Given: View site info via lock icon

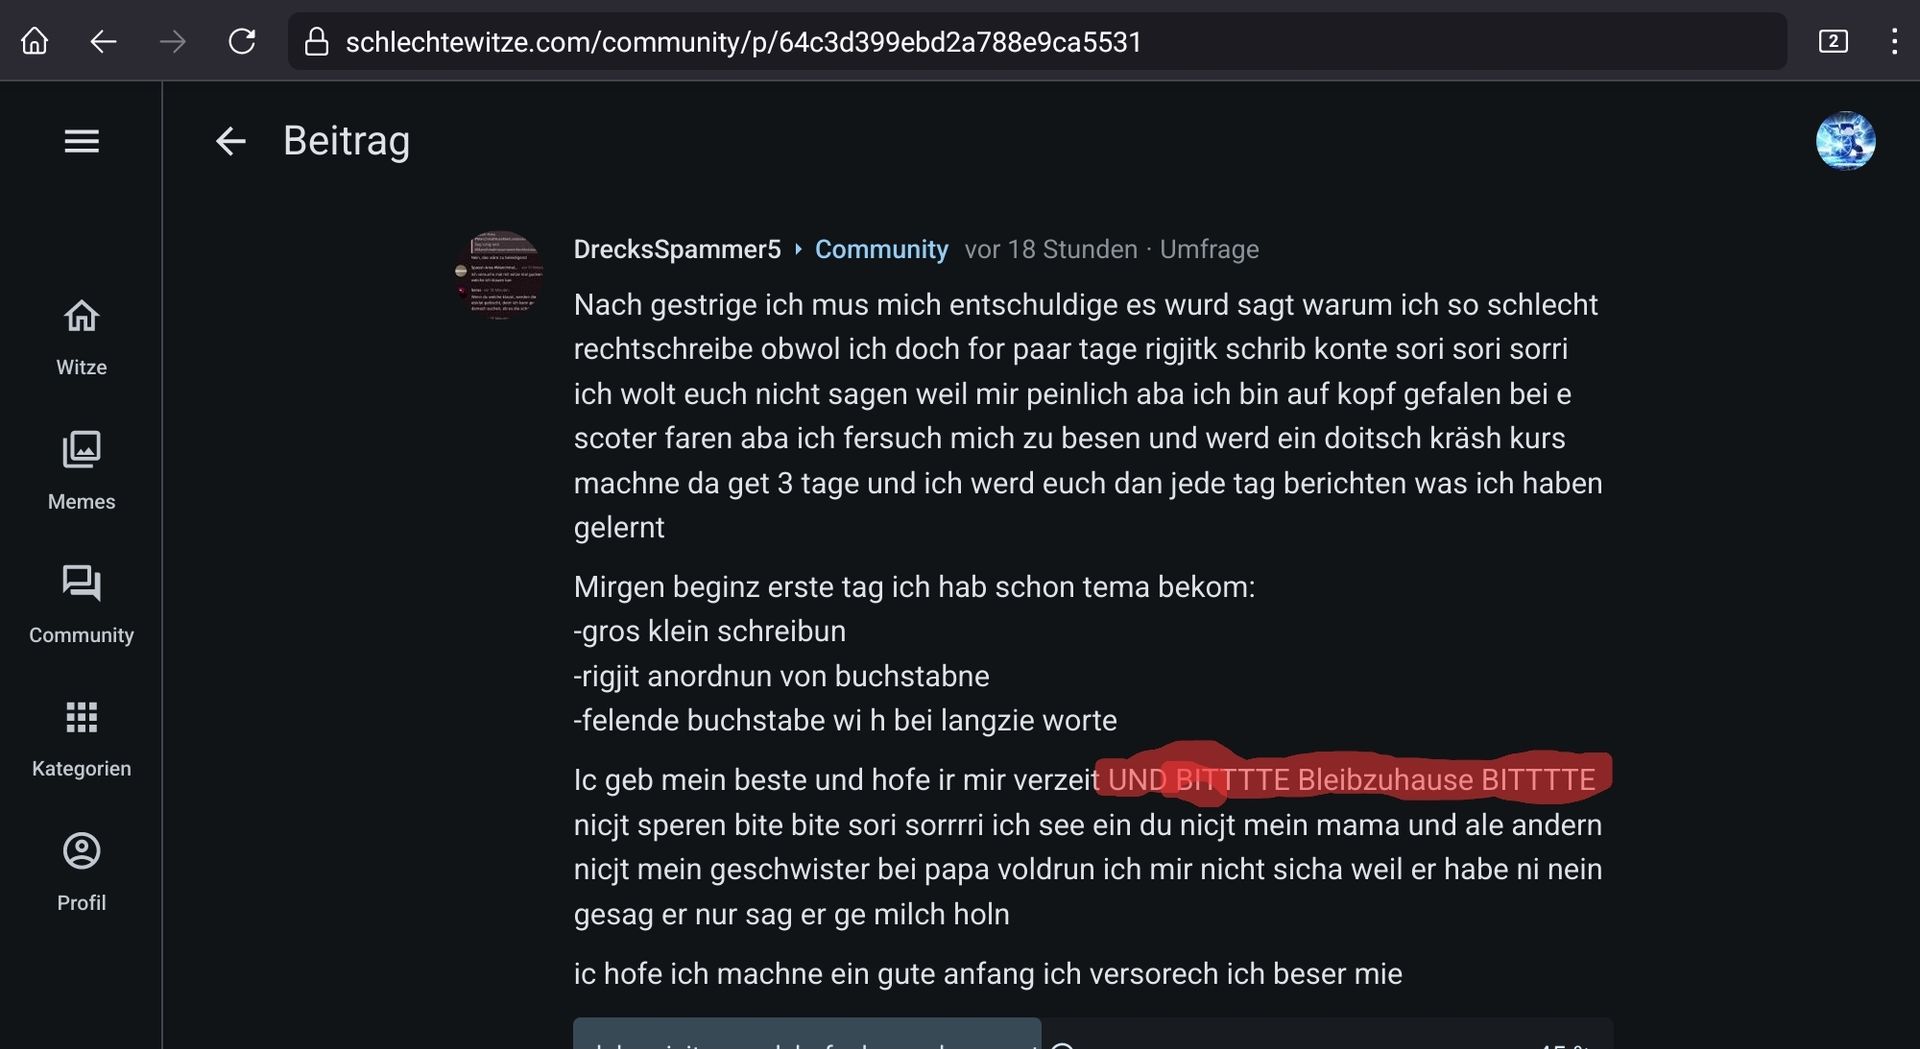Looking at the screenshot, I should coord(317,42).
